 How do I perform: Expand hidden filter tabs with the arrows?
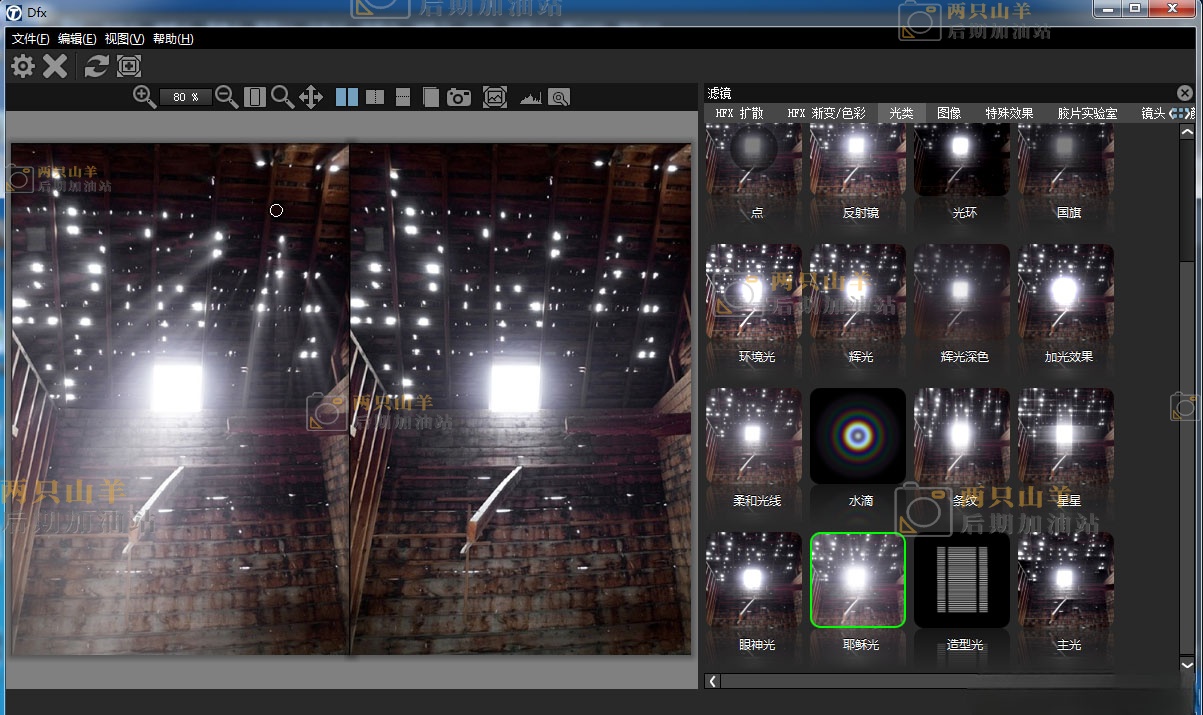[x=1182, y=114]
